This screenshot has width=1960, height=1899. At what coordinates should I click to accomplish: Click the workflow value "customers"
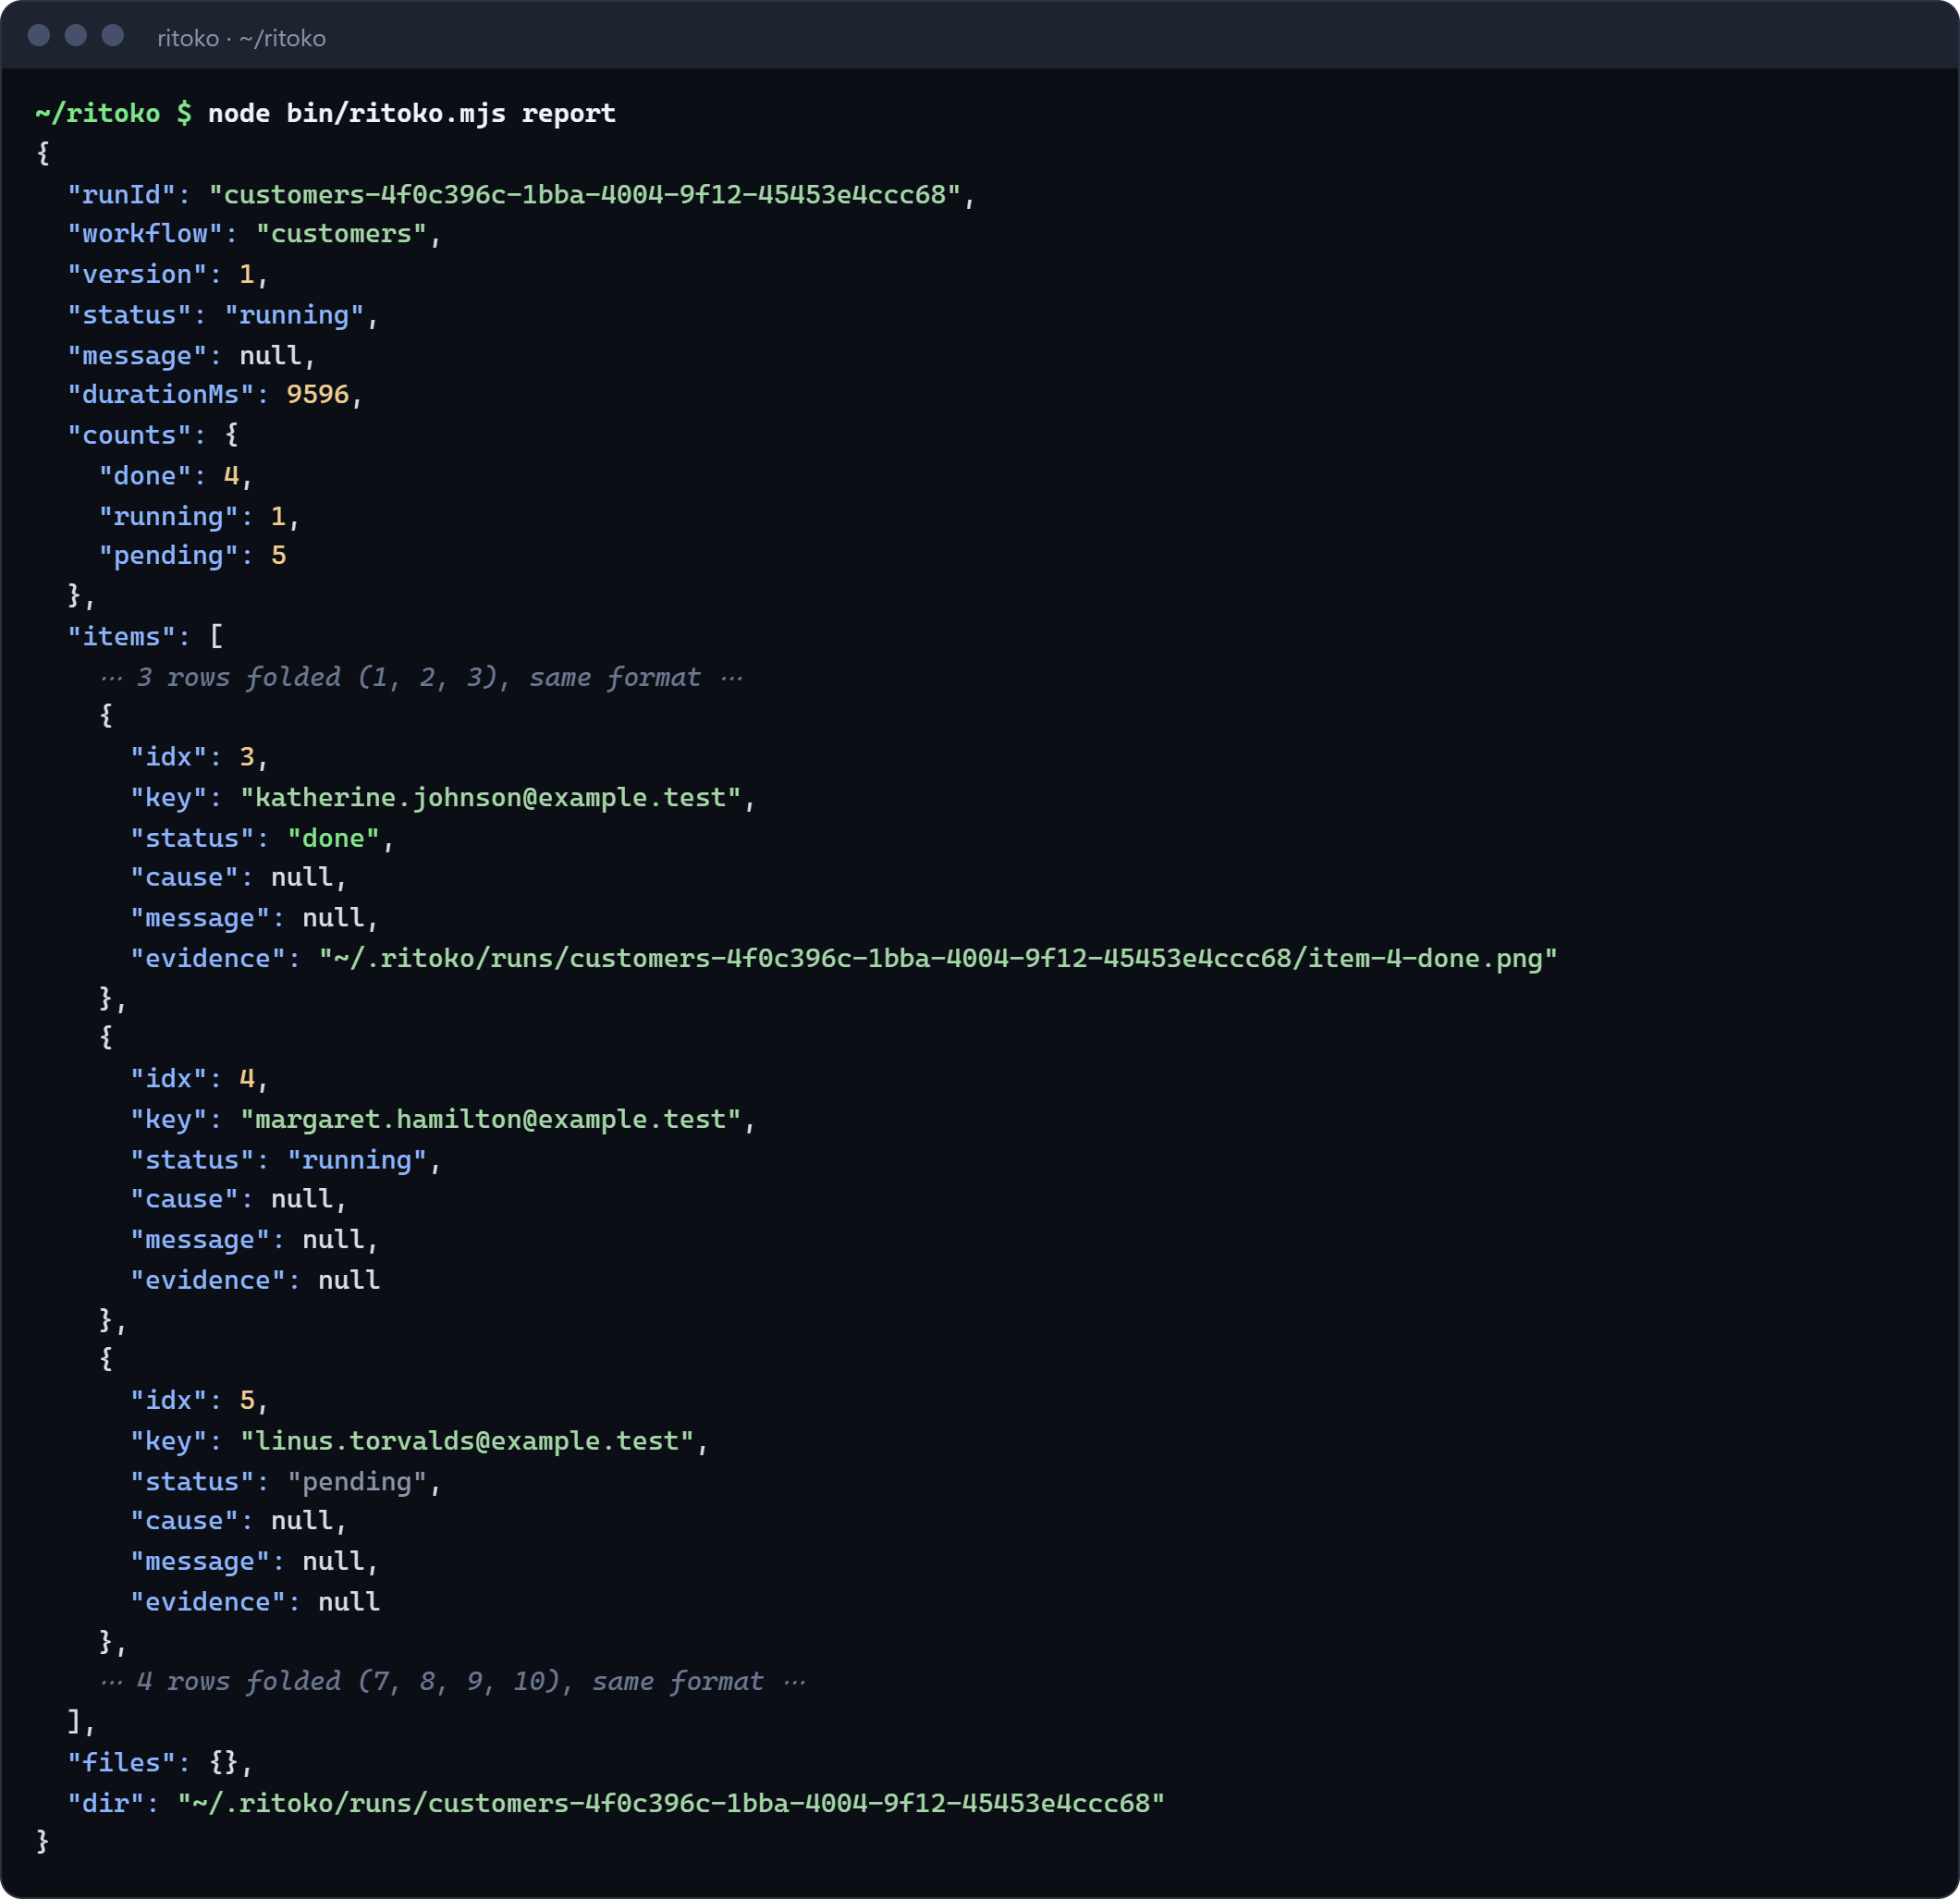341,234
